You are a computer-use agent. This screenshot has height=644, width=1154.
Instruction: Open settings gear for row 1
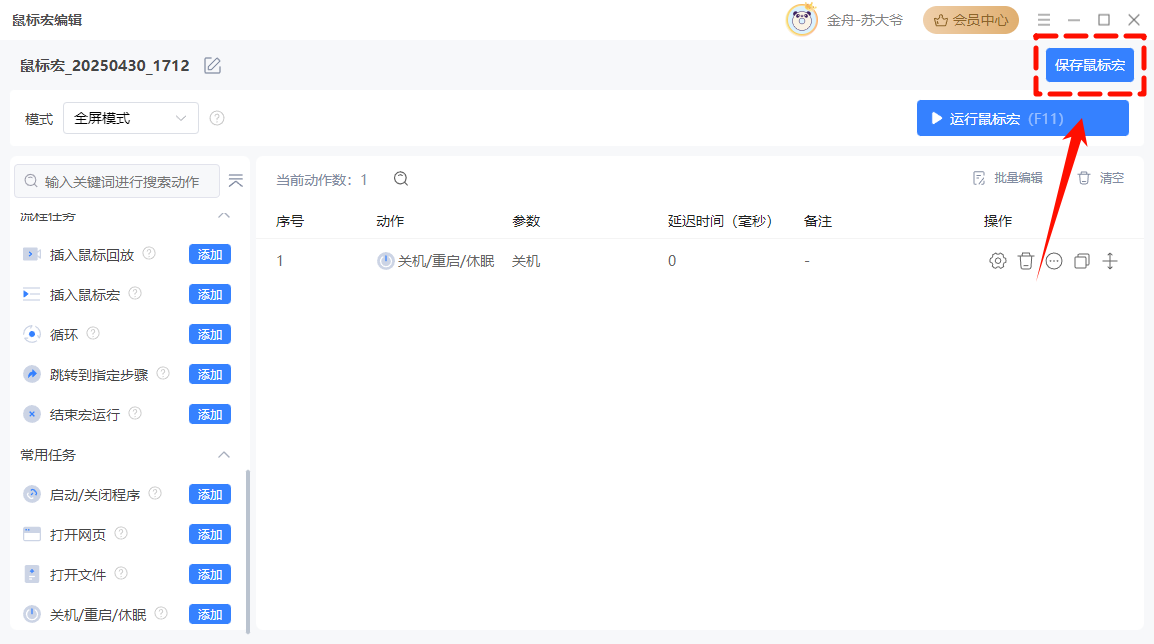997,261
